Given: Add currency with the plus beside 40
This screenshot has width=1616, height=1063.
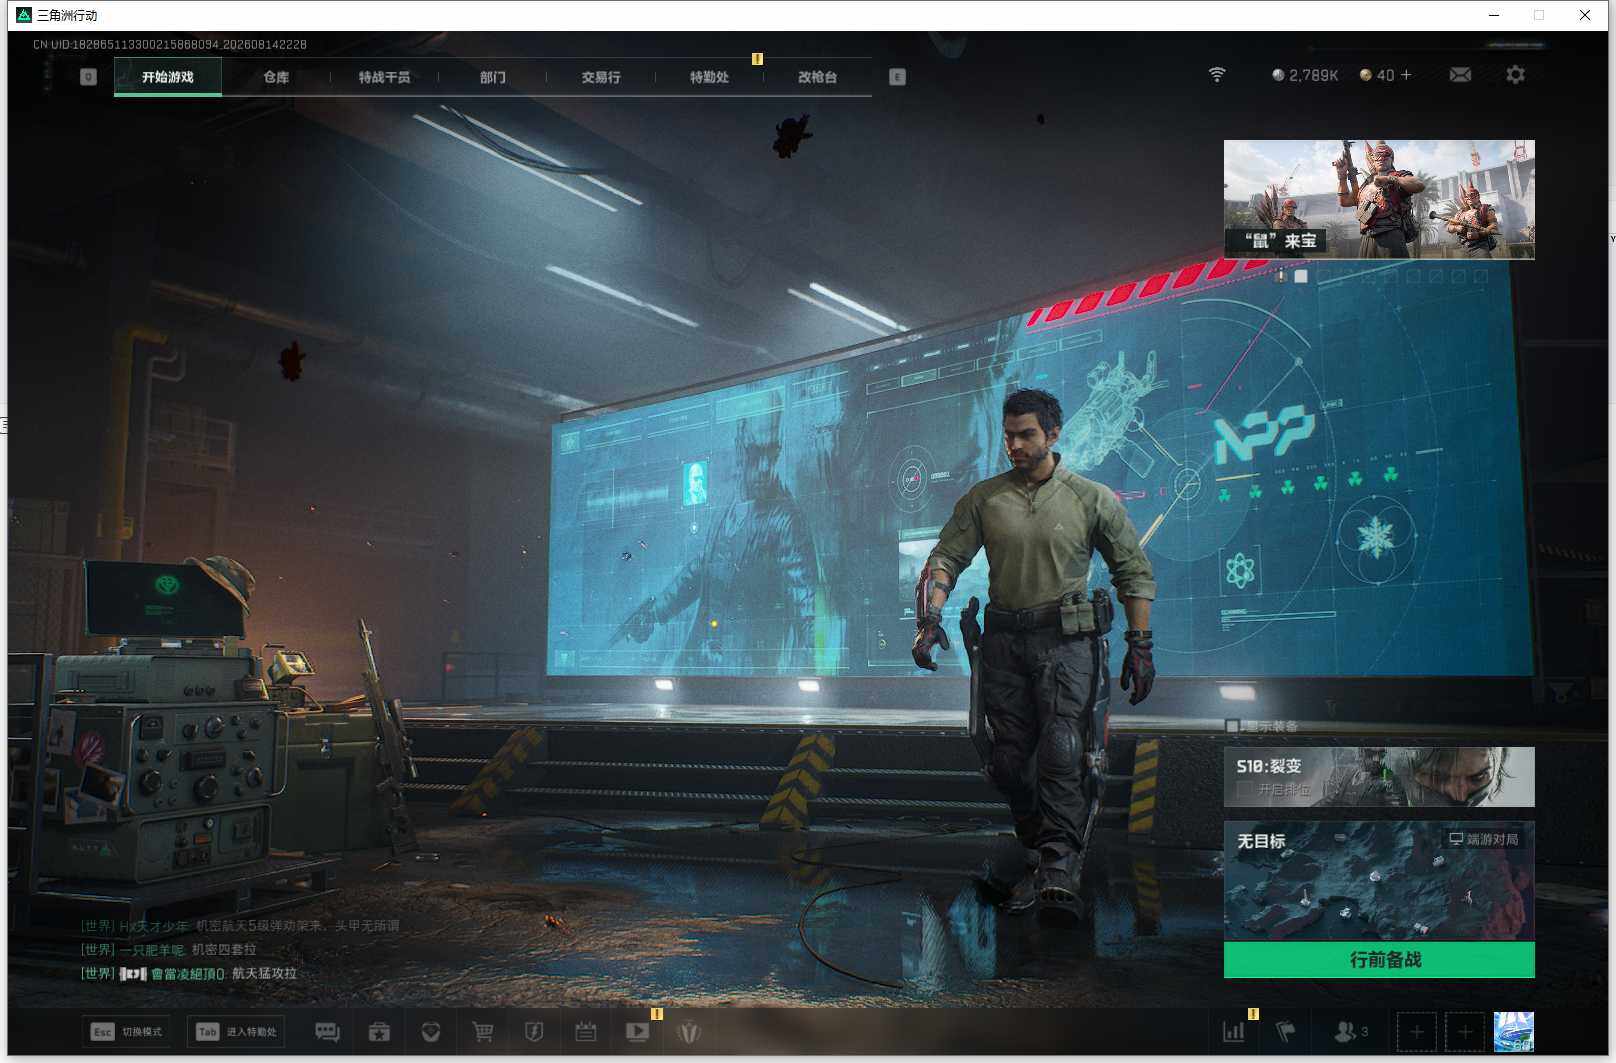Looking at the screenshot, I should click(1406, 75).
